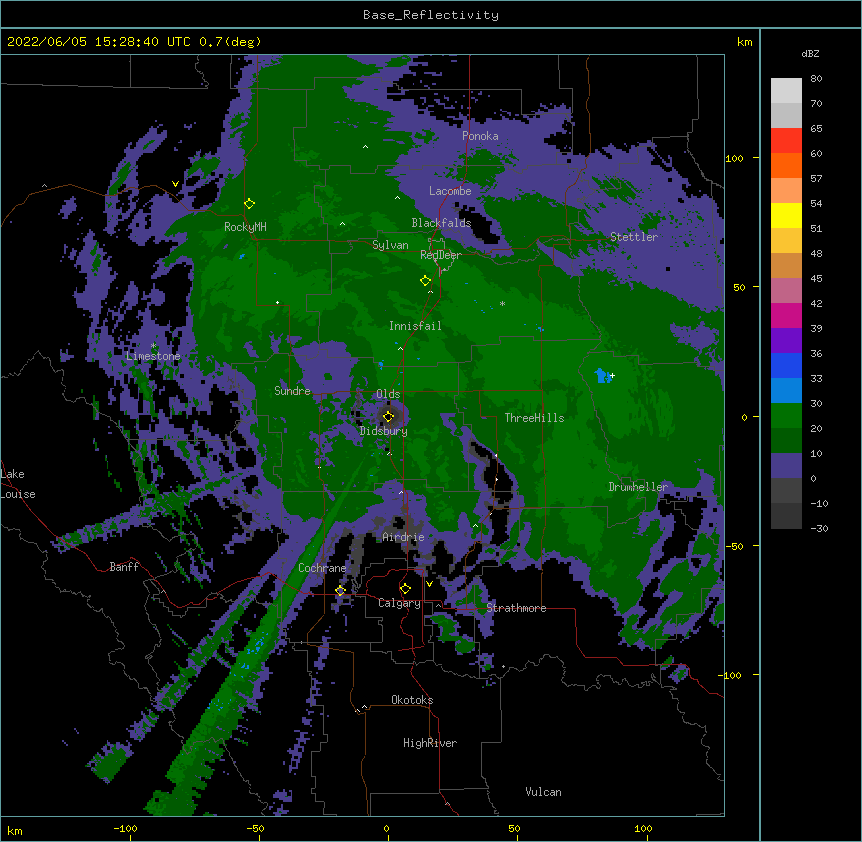Click the -100 tick on bottom axis
Viewport: 862px width, 842px height.
tap(125, 829)
